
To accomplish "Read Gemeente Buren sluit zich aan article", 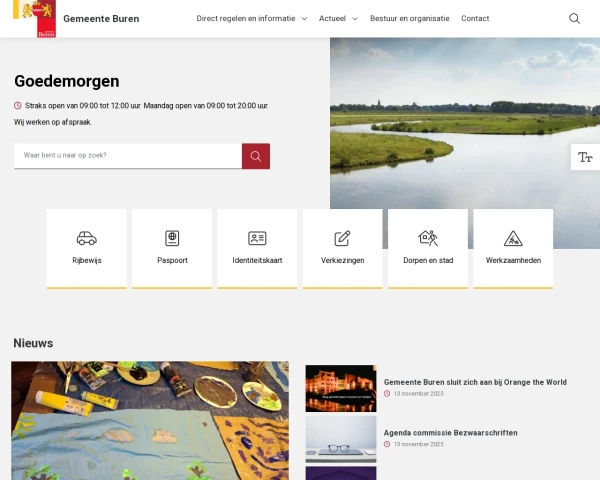I will coord(475,382).
